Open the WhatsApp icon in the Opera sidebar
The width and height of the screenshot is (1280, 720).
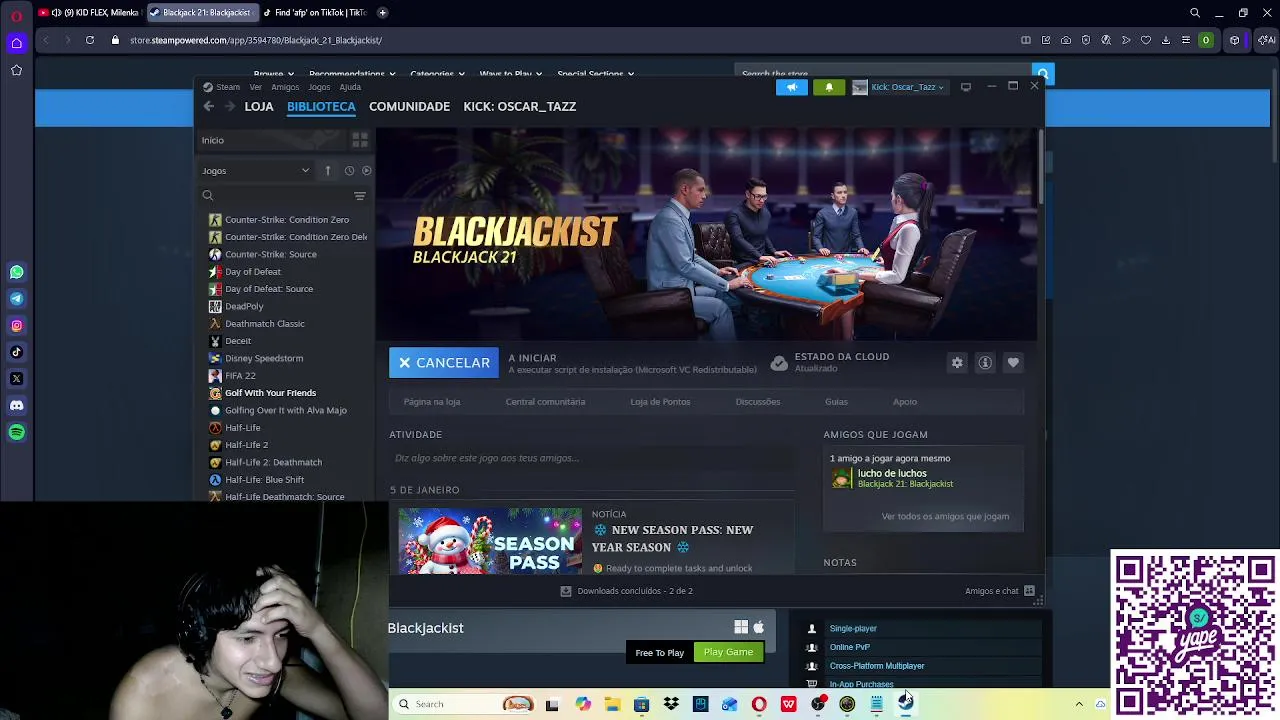click(16, 272)
